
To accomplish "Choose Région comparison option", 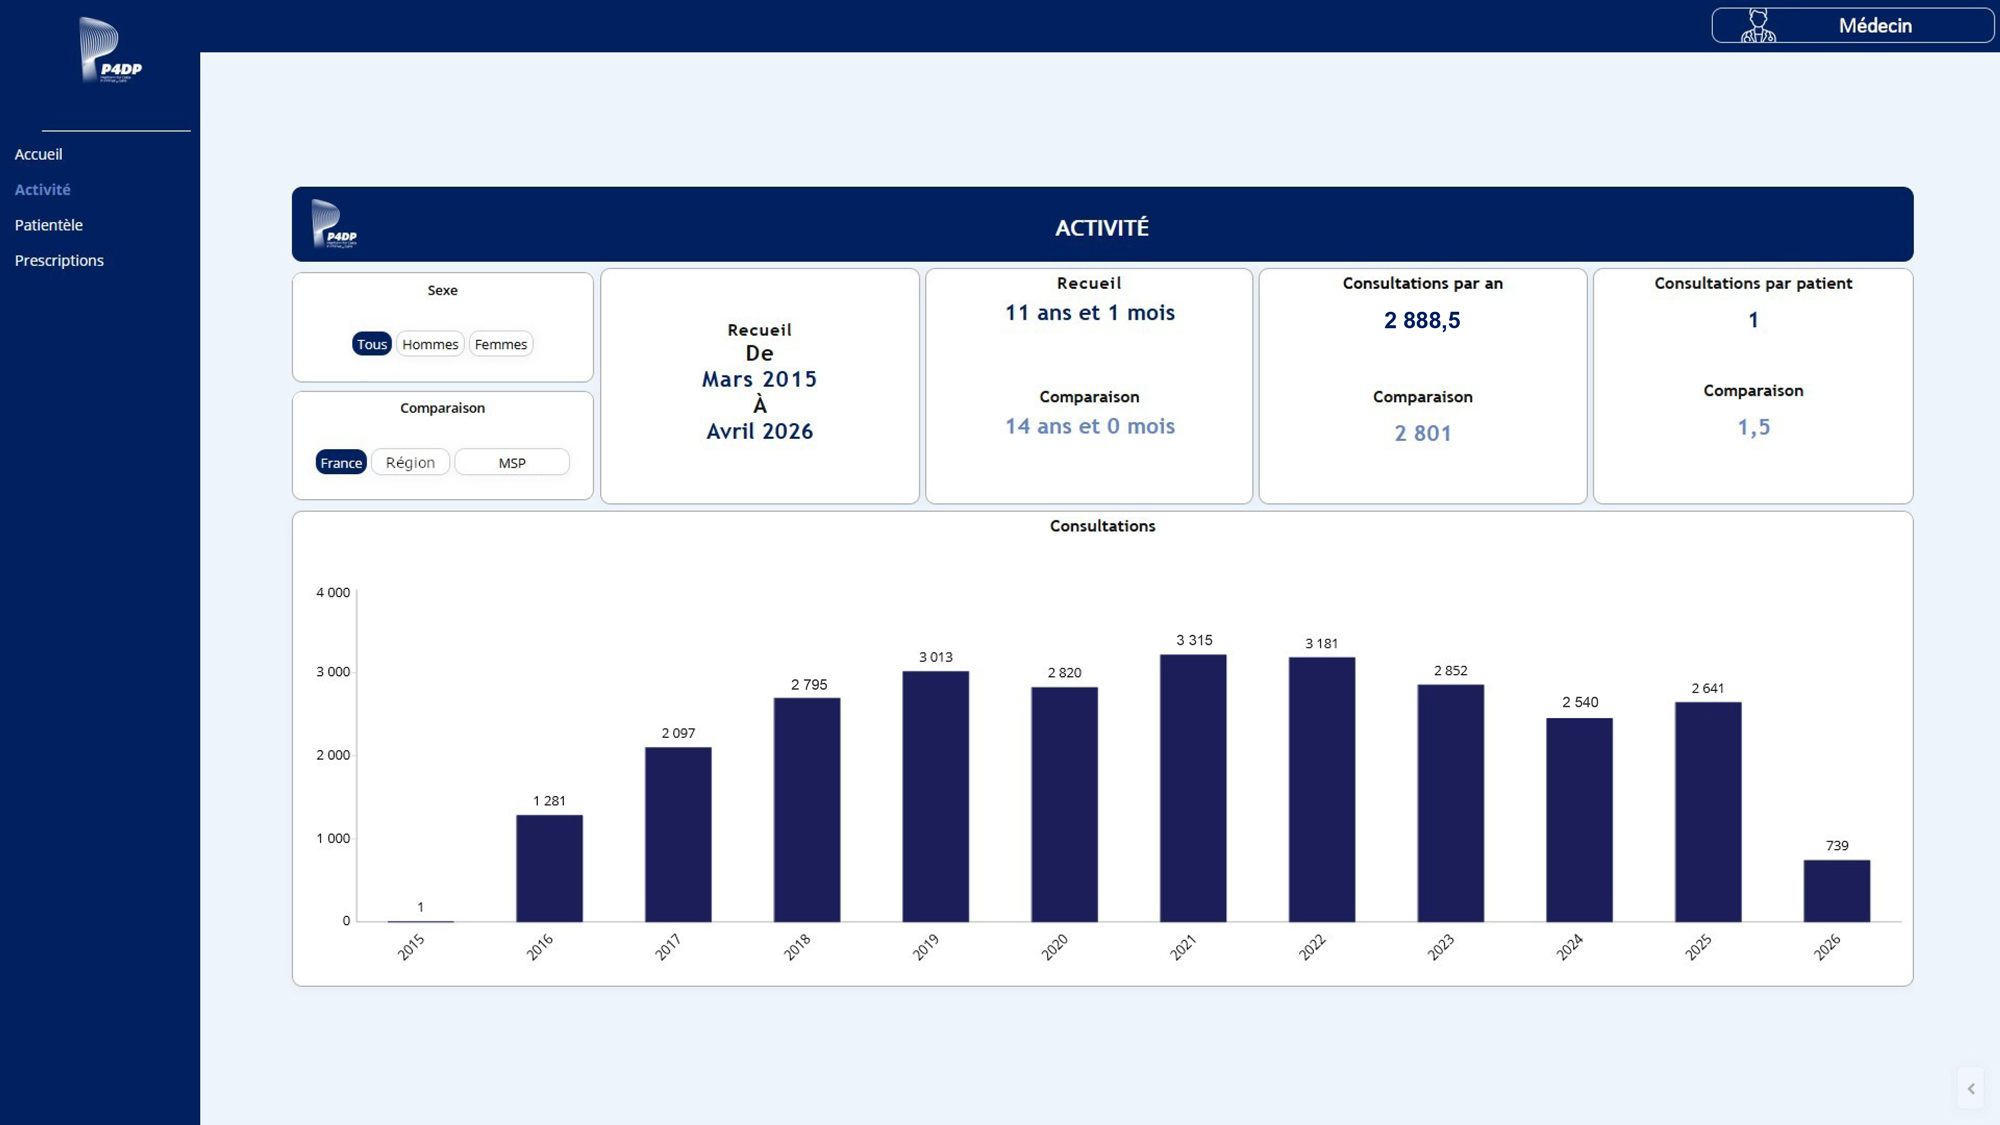I will point(410,462).
